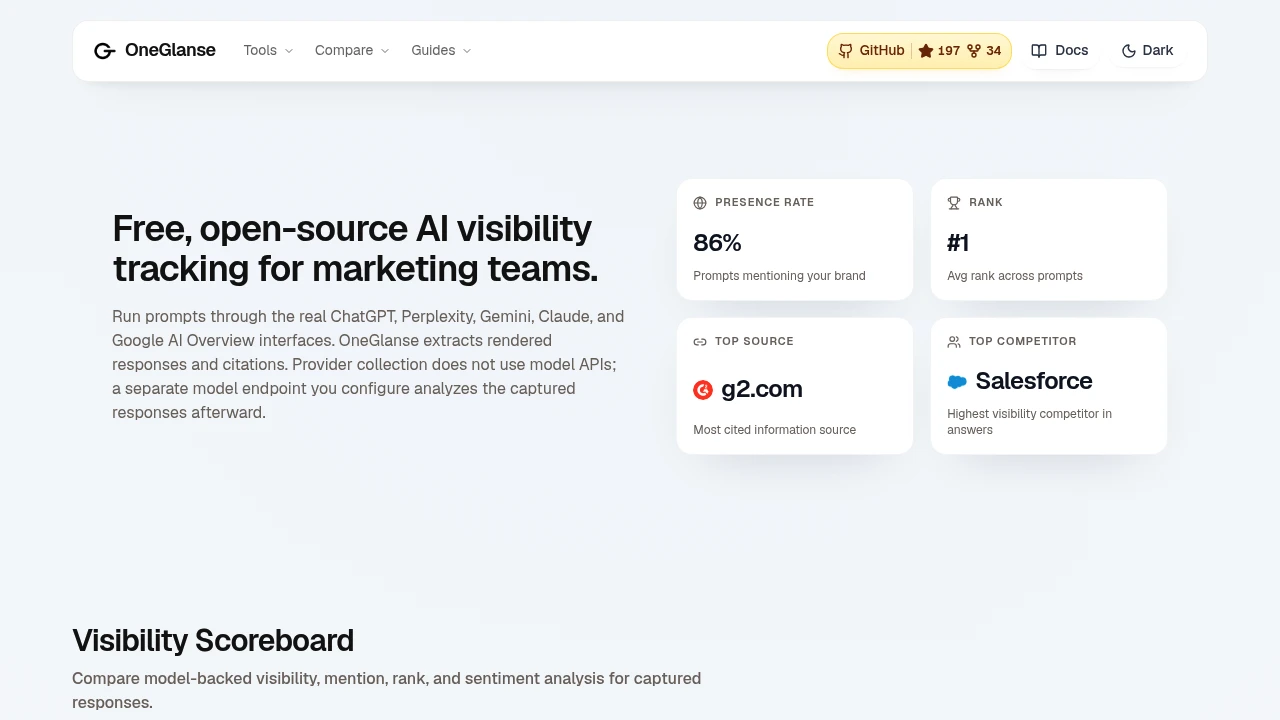Click the OneGlanse logo icon
The height and width of the screenshot is (720, 1280).
[105, 51]
